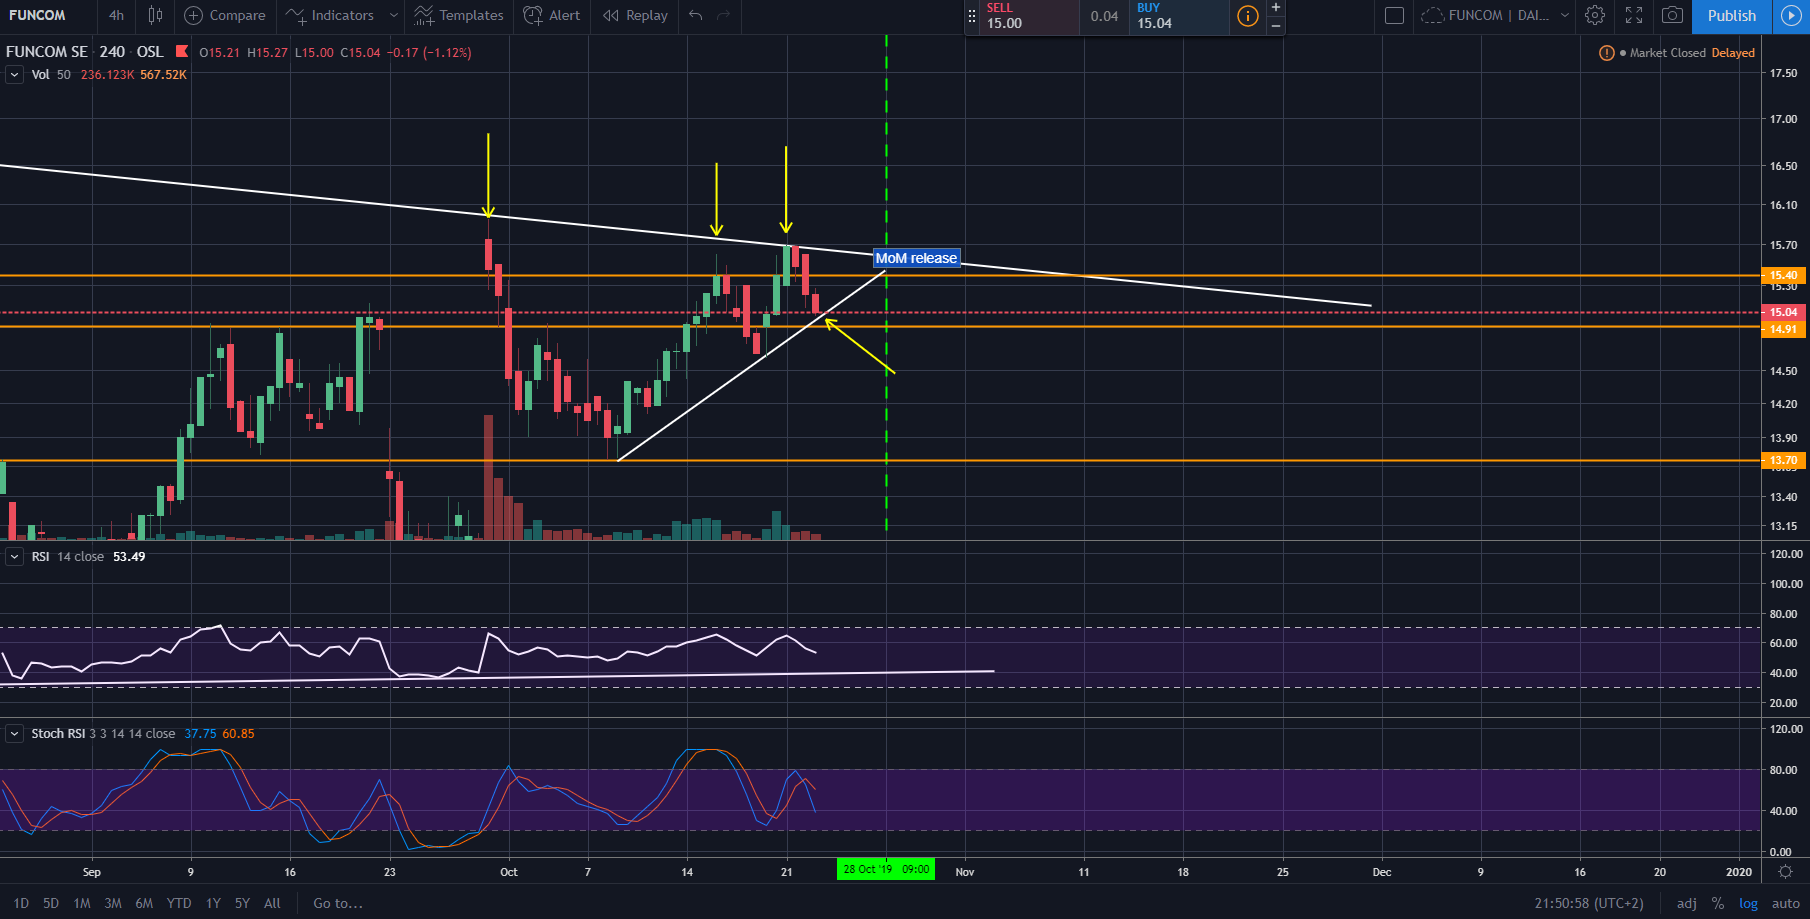1810x919 pixels.
Task: Undo the last chart action
Action: coord(696,15)
